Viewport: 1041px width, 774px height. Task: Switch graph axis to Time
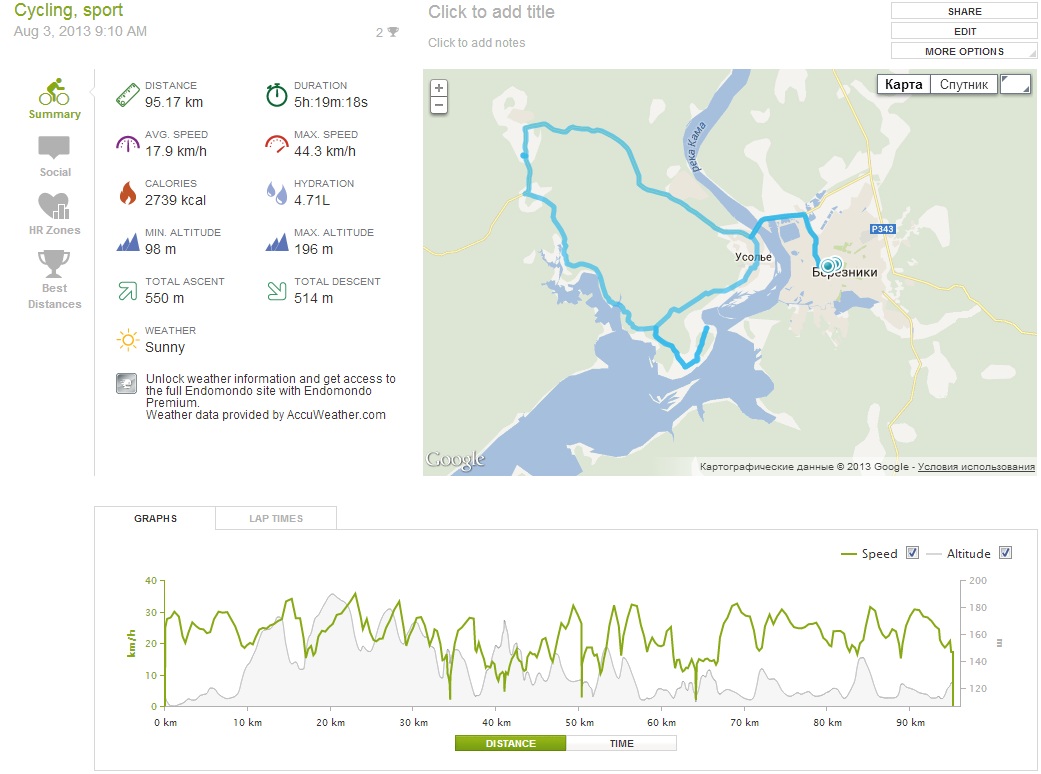click(621, 743)
